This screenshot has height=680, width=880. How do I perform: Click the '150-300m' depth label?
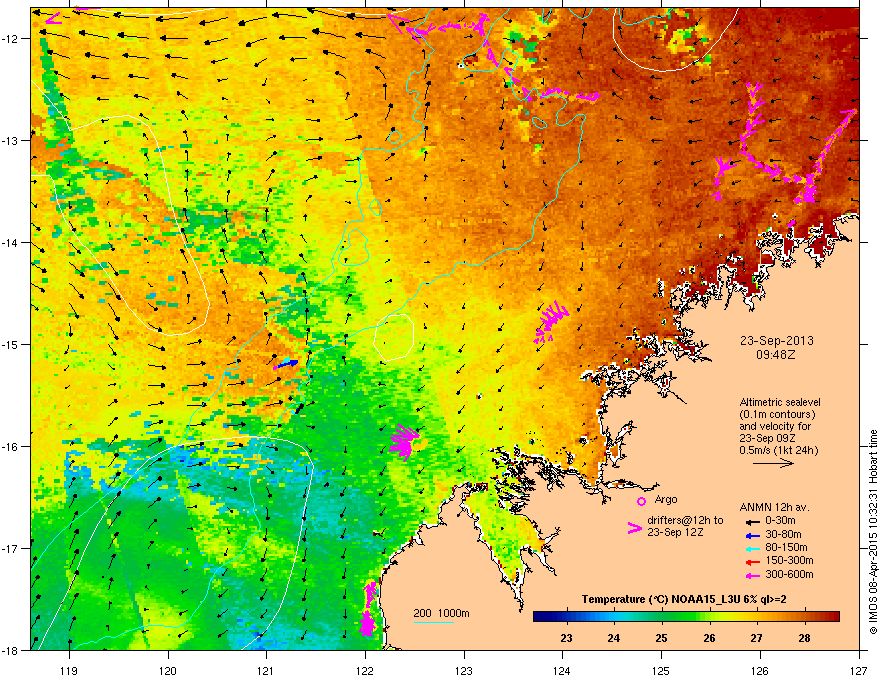point(789,560)
